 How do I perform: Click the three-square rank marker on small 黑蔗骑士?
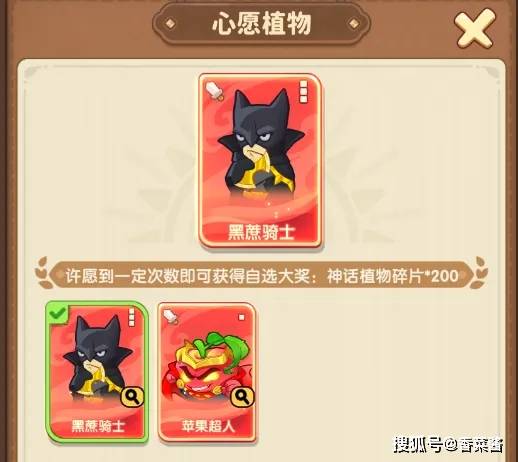click(132, 317)
